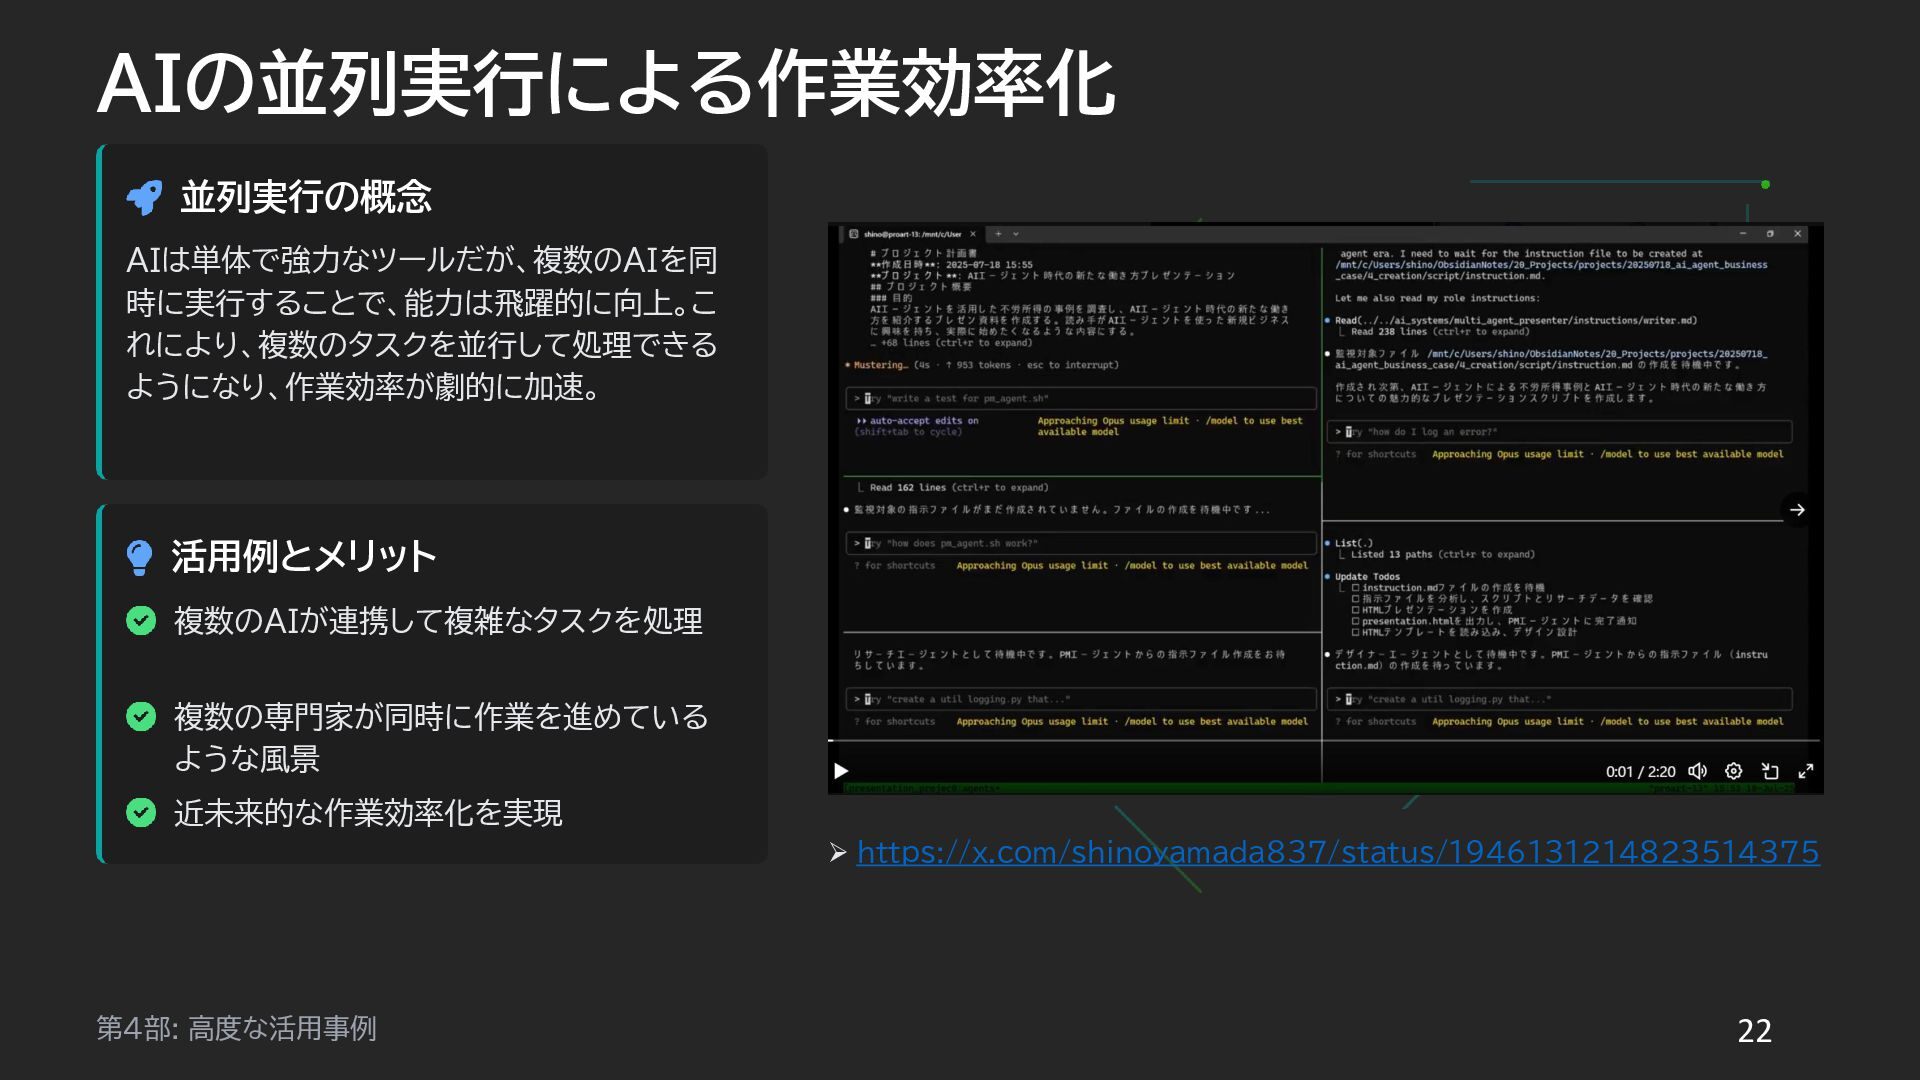Click the video progress bar

pos(1322,742)
